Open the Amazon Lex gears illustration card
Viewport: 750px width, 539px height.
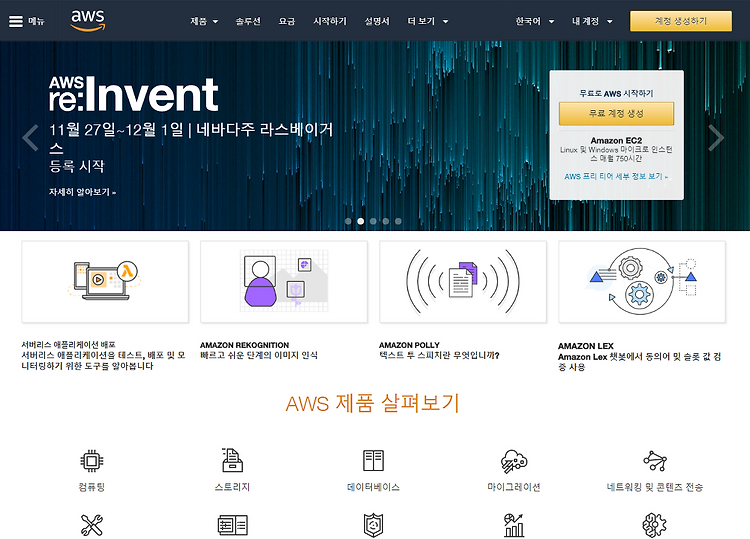pyautogui.click(x=642, y=282)
